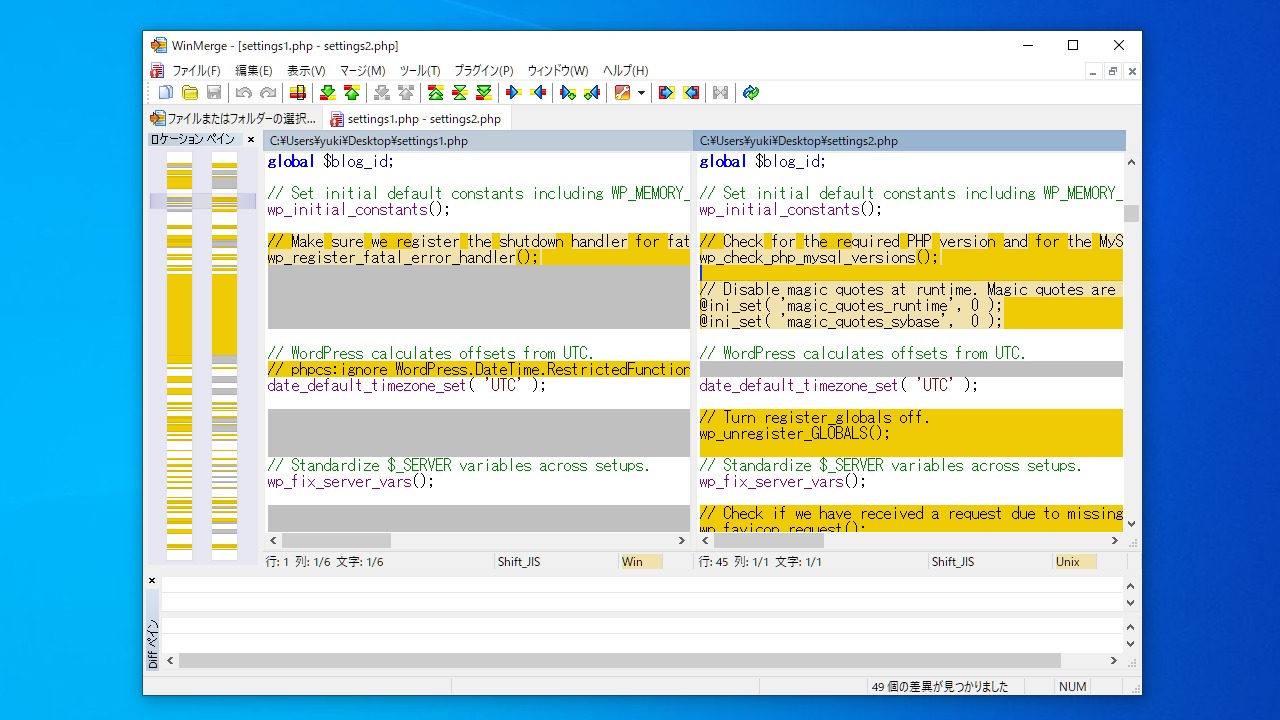Switch to ファイルまたはフォルダーの選択 tab
The width and height of the screenshot is (1280, 720).
point(234,118)
